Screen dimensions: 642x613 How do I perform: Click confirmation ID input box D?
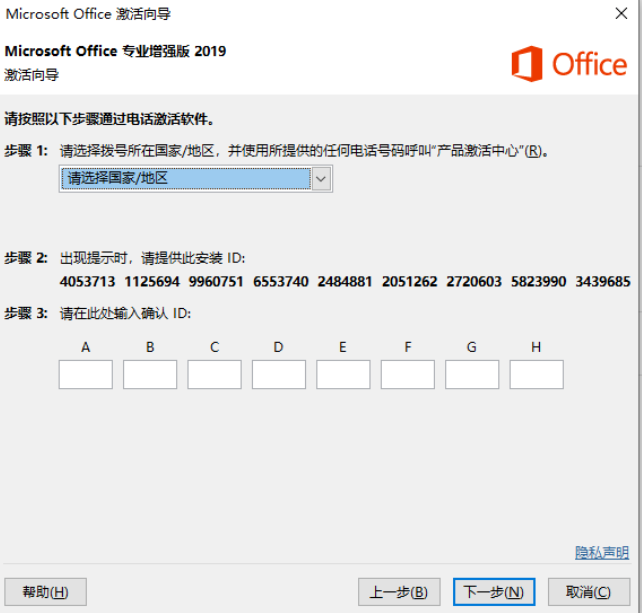(x=279, y=374)
